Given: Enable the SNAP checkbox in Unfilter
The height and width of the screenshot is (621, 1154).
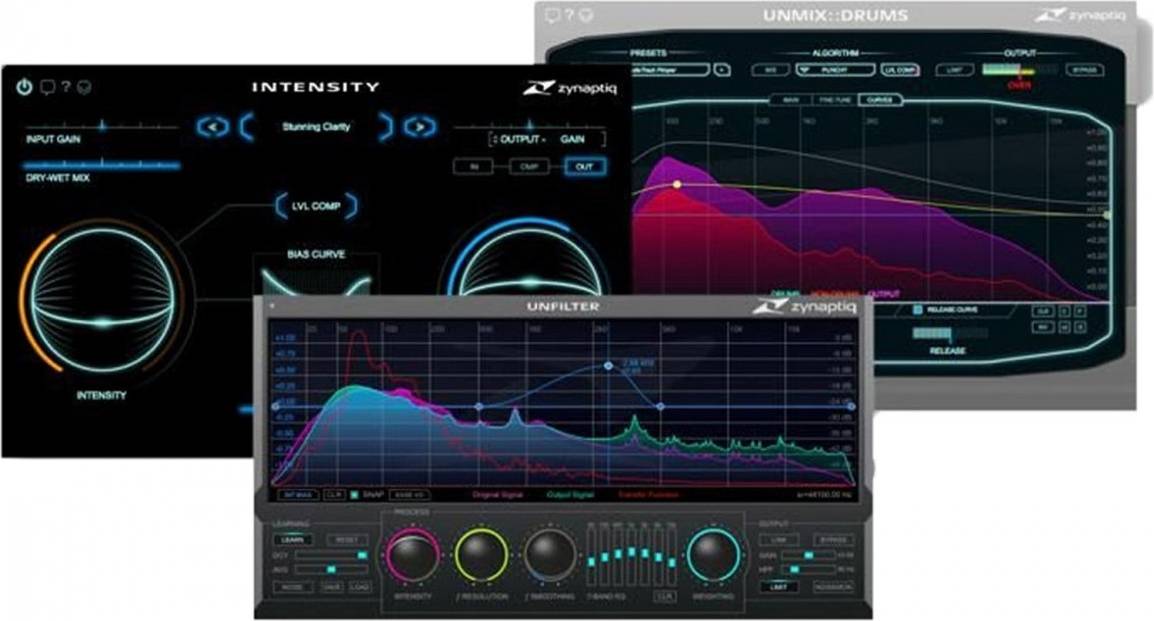Looking at the screenshot, I should (354, 495).
